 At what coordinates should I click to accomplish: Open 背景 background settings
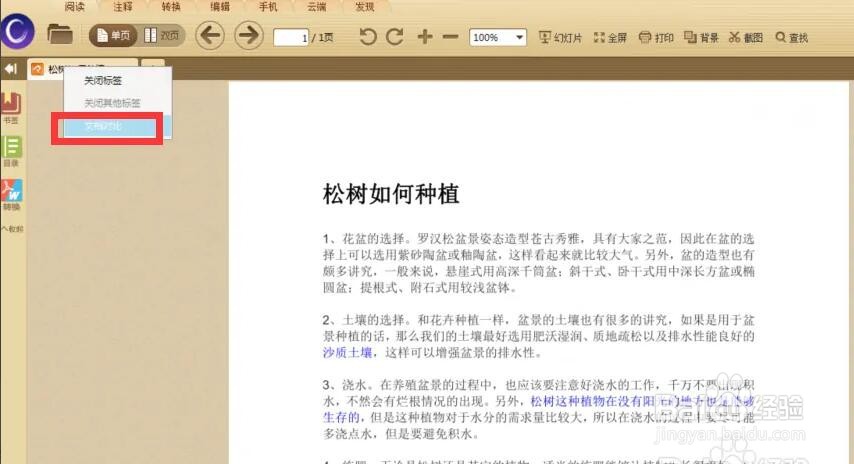[x=702, y=38]
